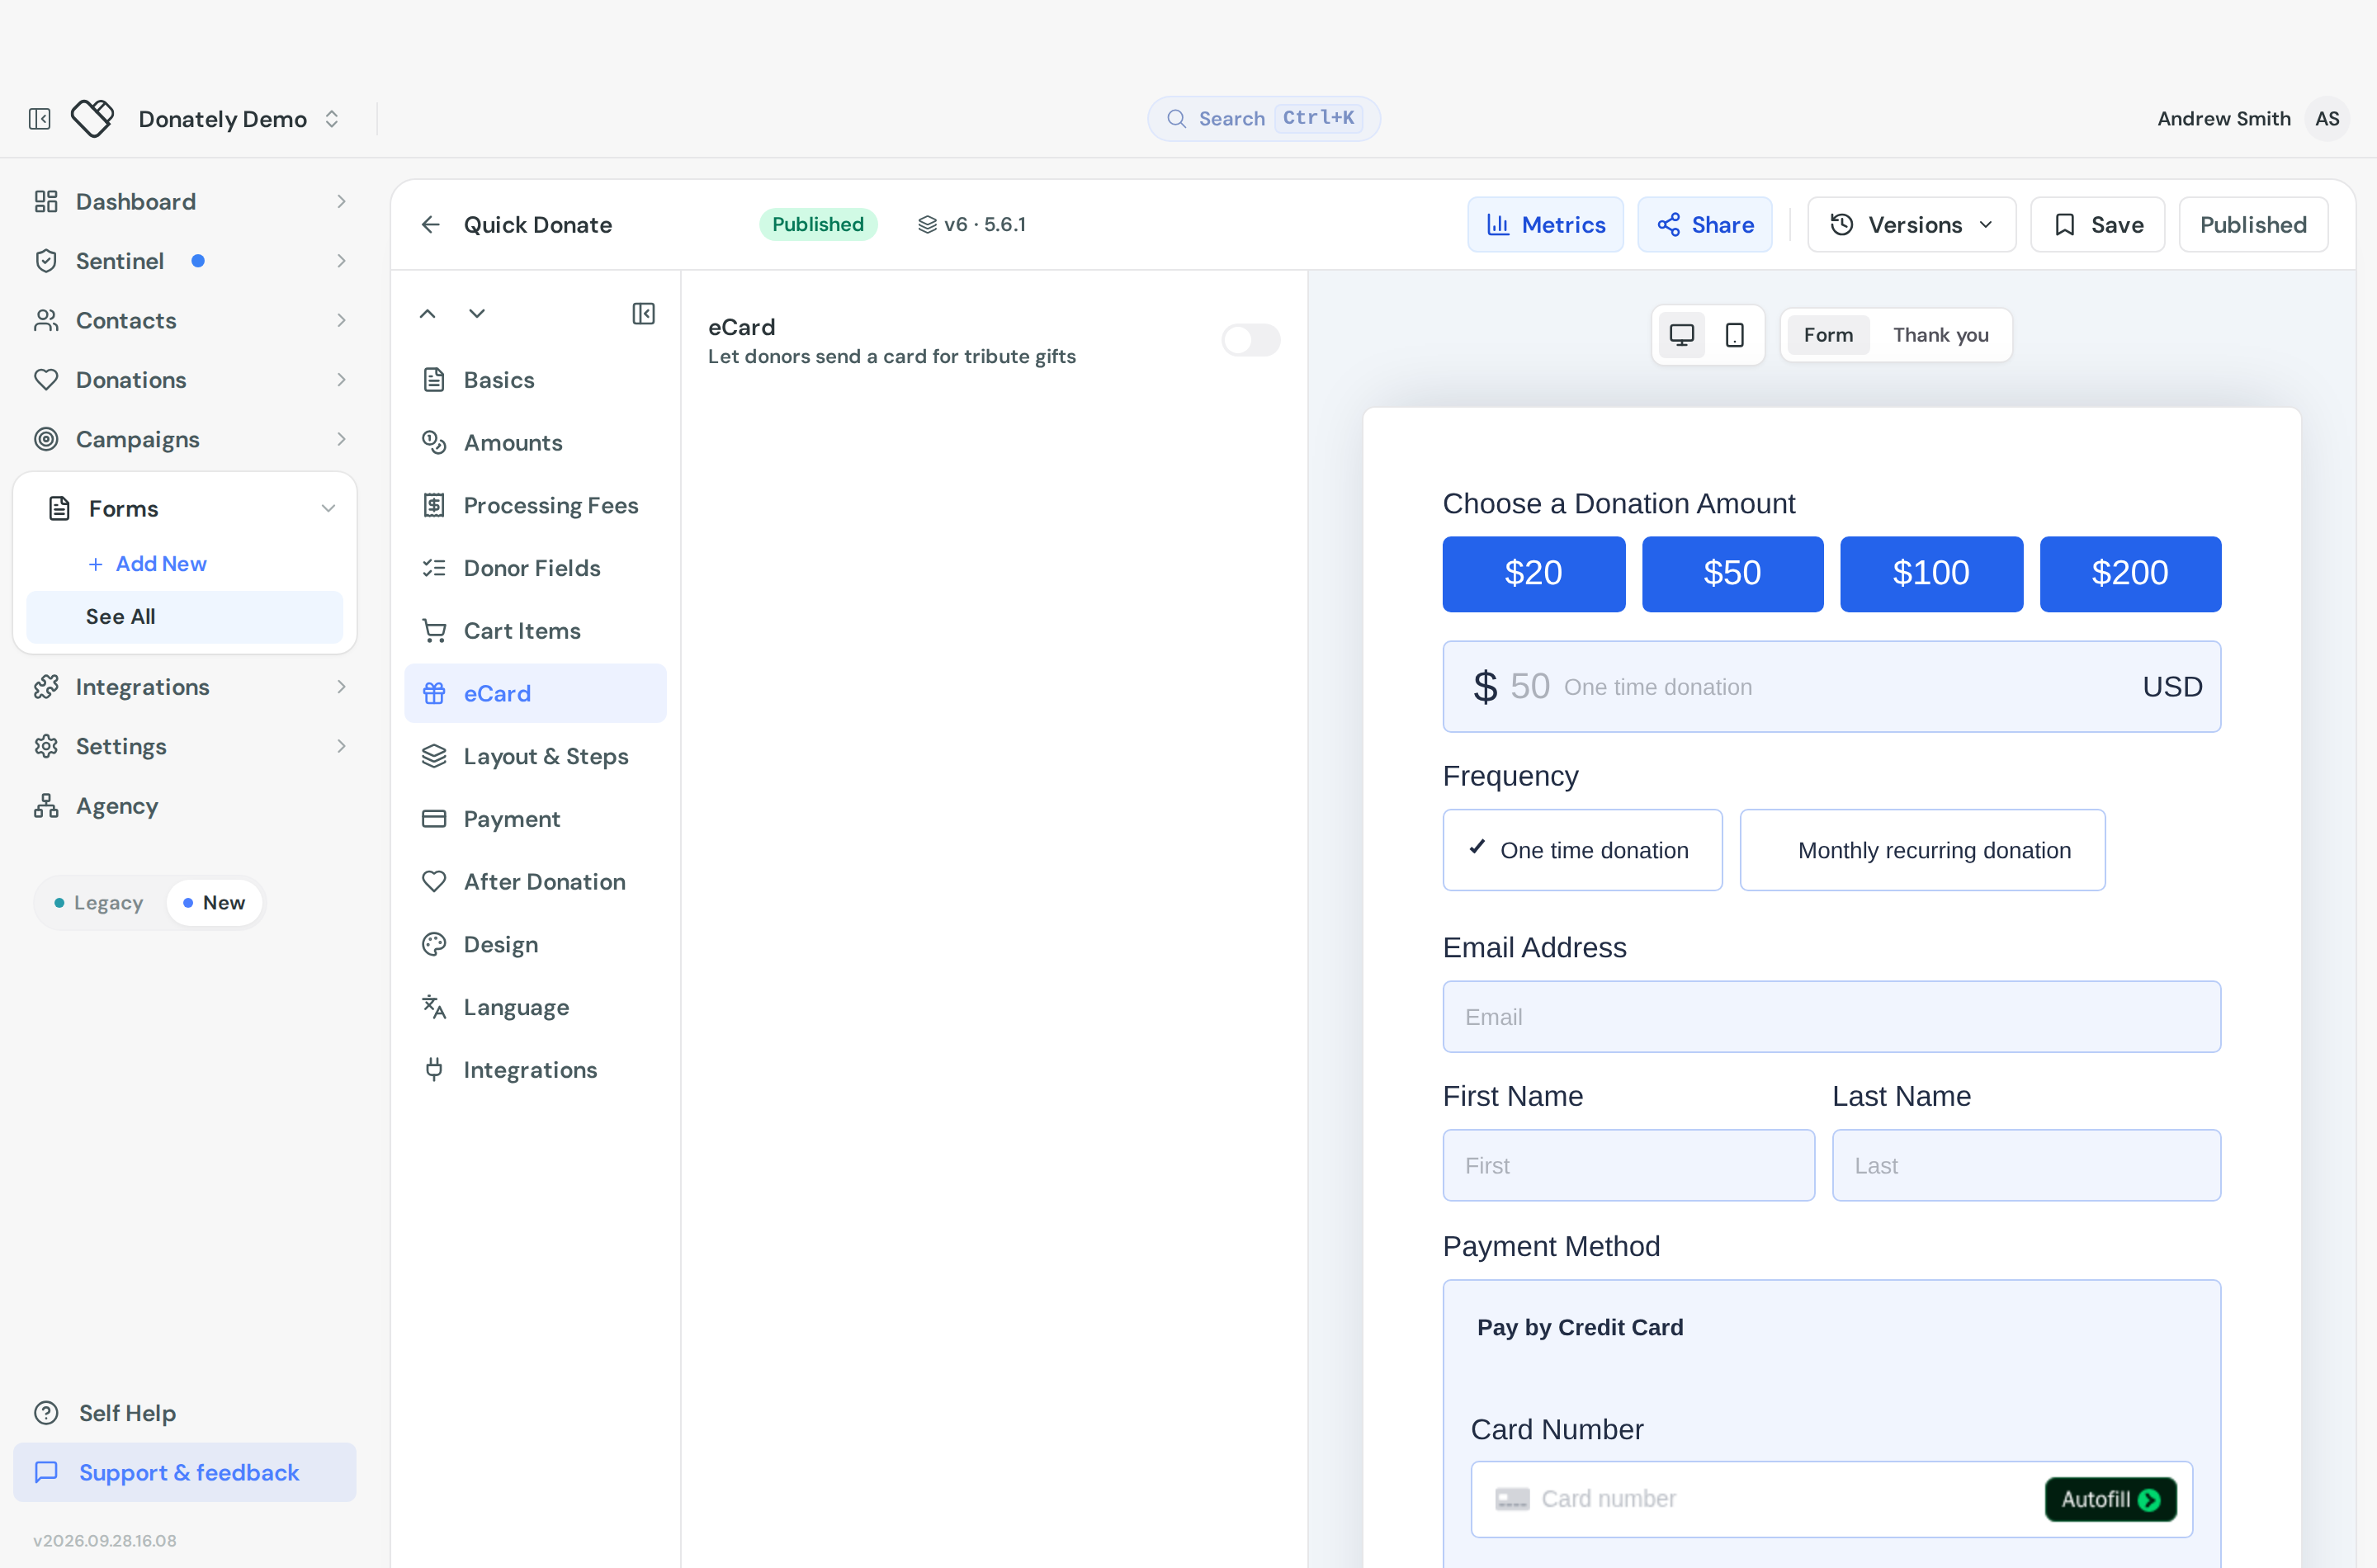Open the Donor Fields section
The width and height of the screenshot is (2377, 1568).
tap(535, 568)
